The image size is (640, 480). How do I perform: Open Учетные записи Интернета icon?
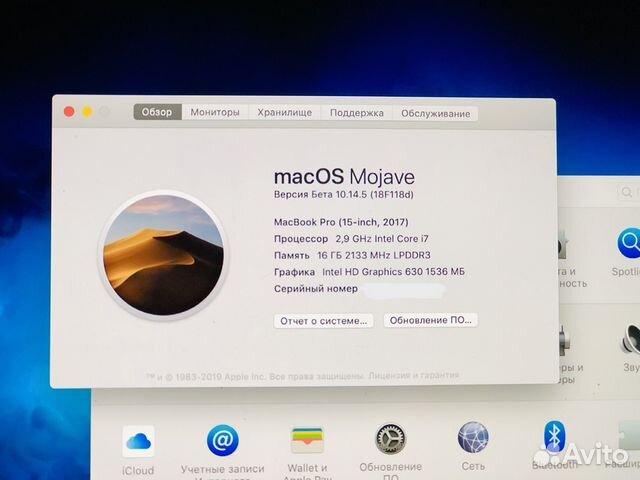222,440
